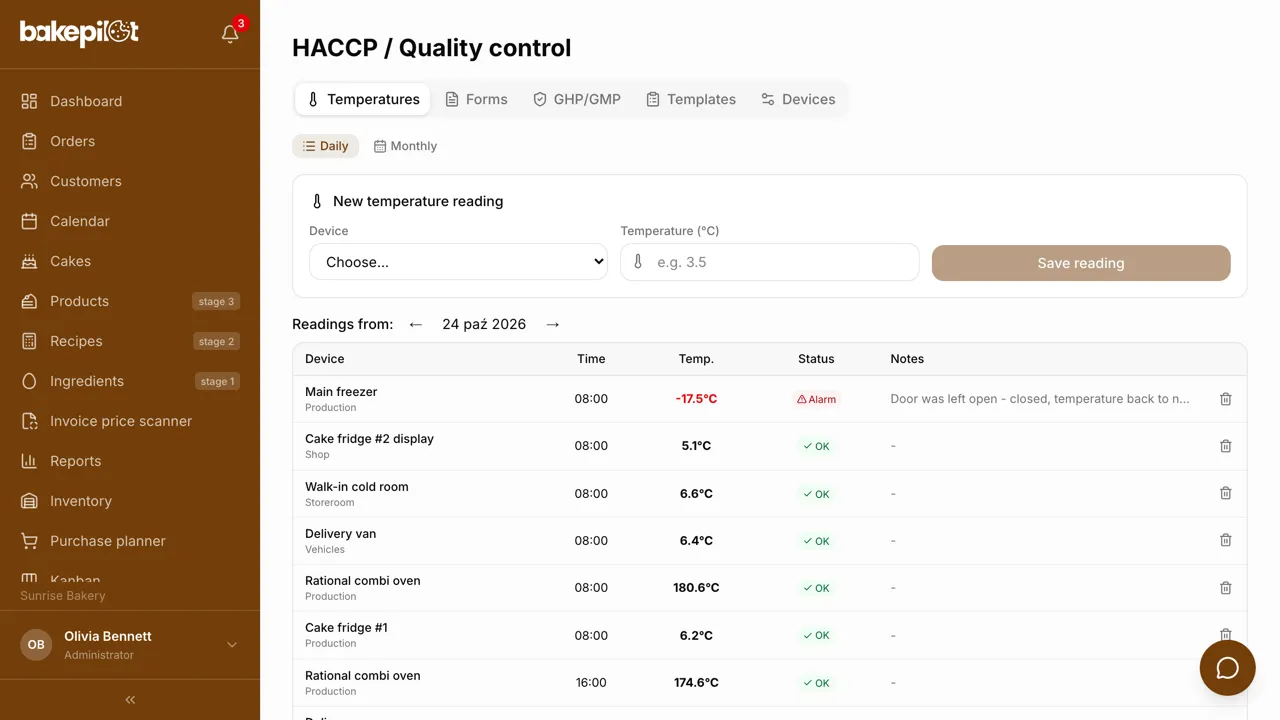The height and width of the screenshot is (720, 1280).
Task: Switch to the Forms tab
Action: click(476, 99)
